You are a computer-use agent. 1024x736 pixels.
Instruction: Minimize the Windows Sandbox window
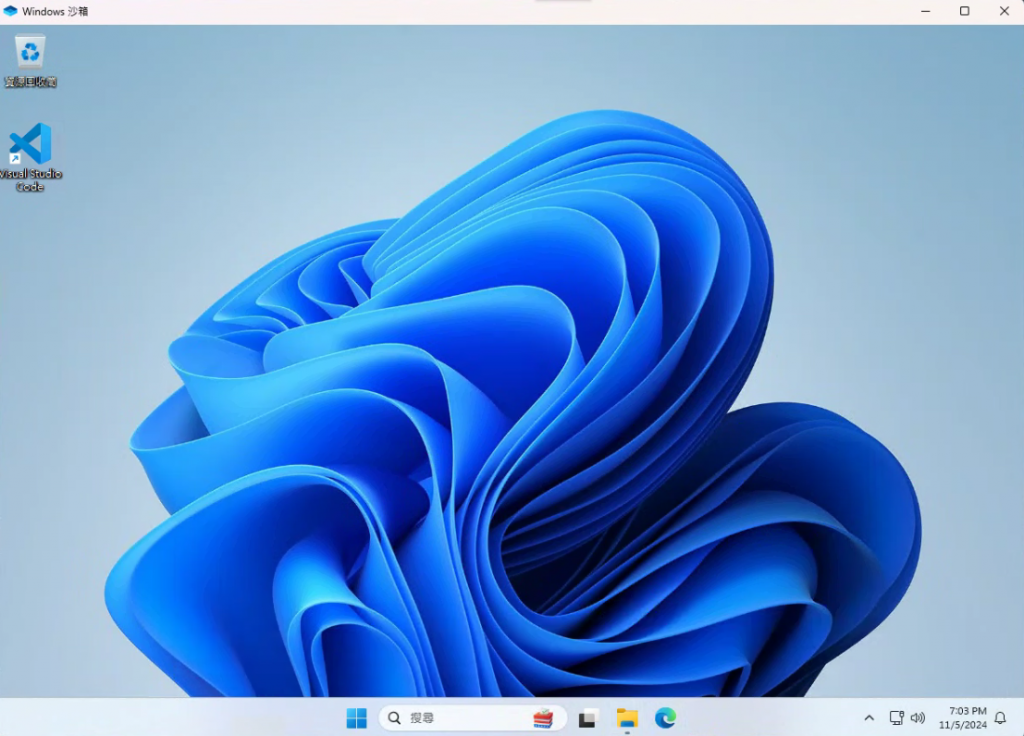point(925,11)
